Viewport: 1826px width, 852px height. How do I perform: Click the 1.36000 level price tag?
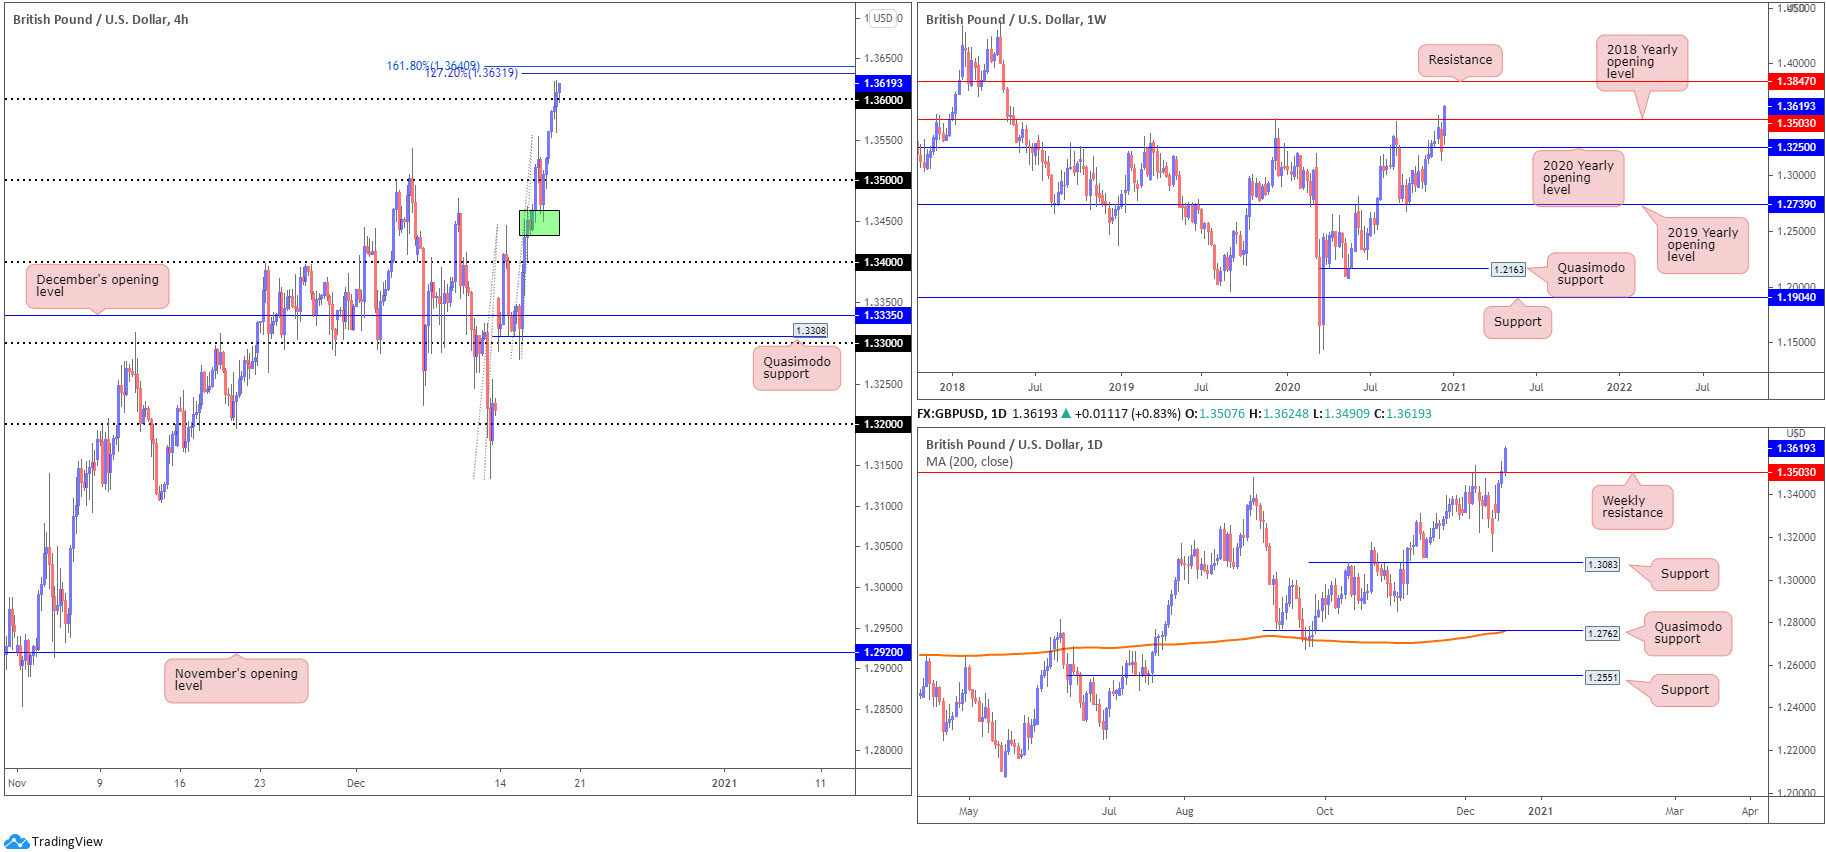[x=883, y=100]
